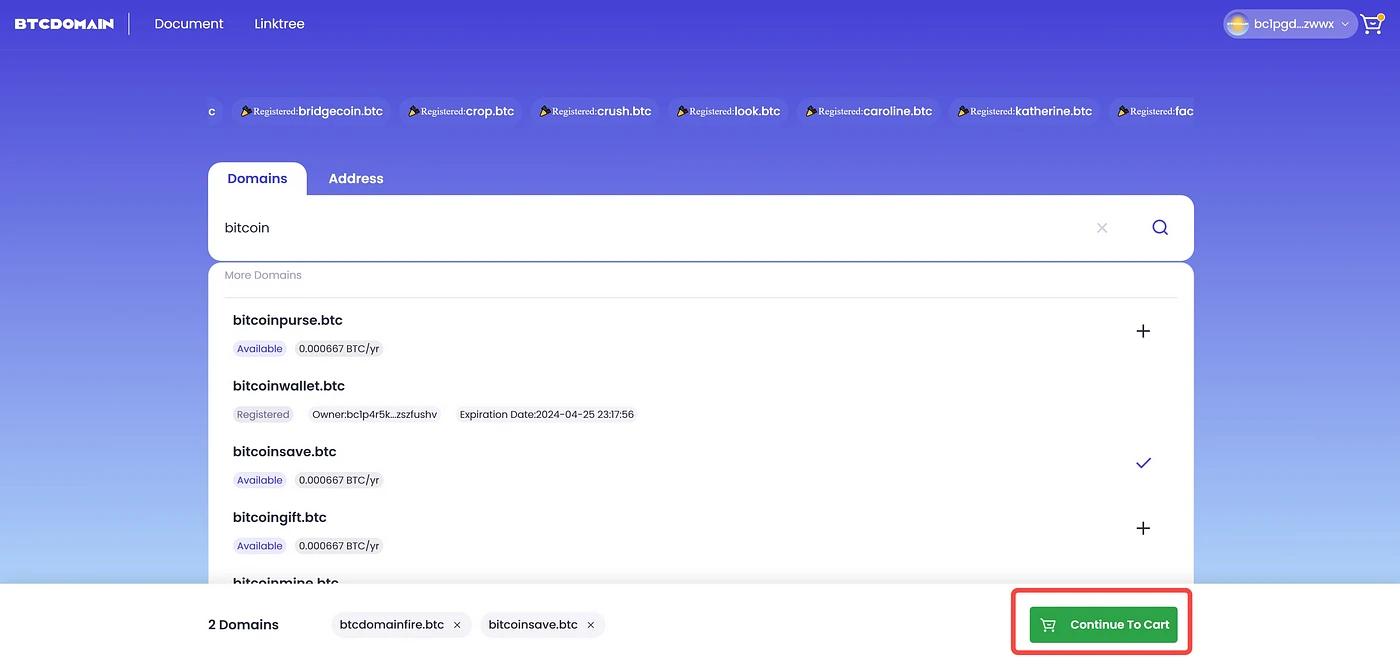
Task: Click the BTCDOMAIN logo
Action: (x=64, y=24)
